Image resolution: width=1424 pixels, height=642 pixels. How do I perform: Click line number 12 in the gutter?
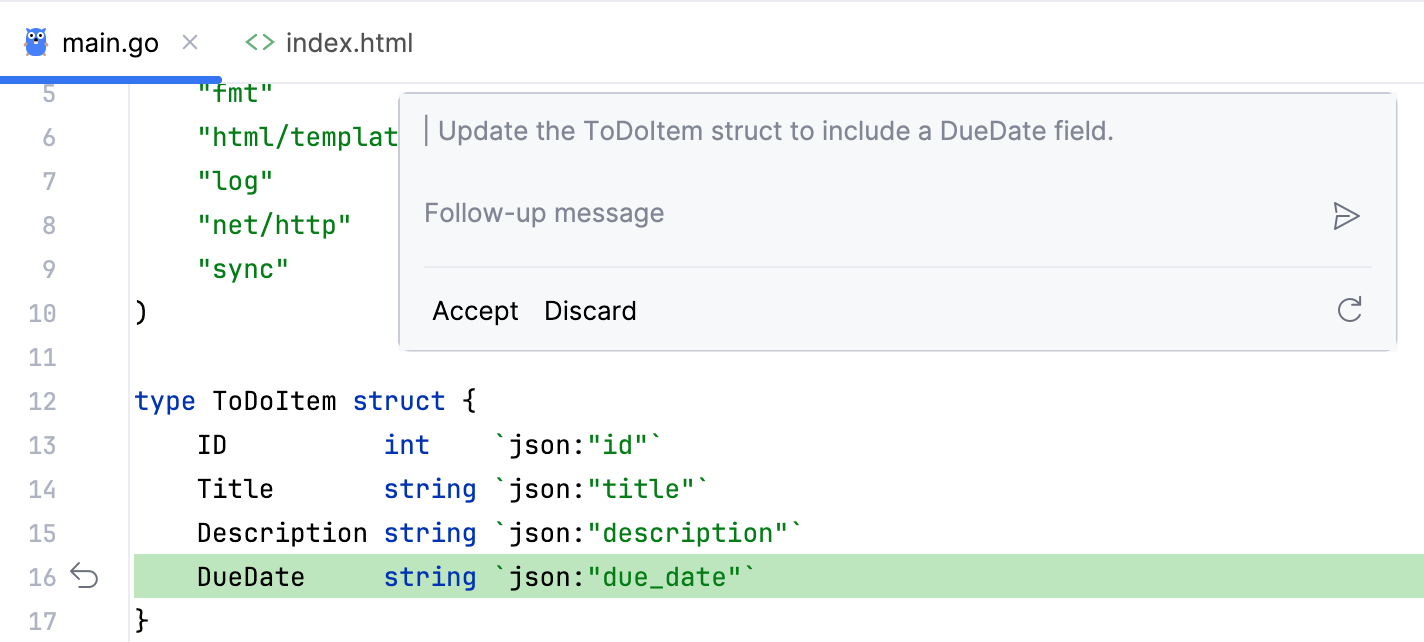click(42, 401)
